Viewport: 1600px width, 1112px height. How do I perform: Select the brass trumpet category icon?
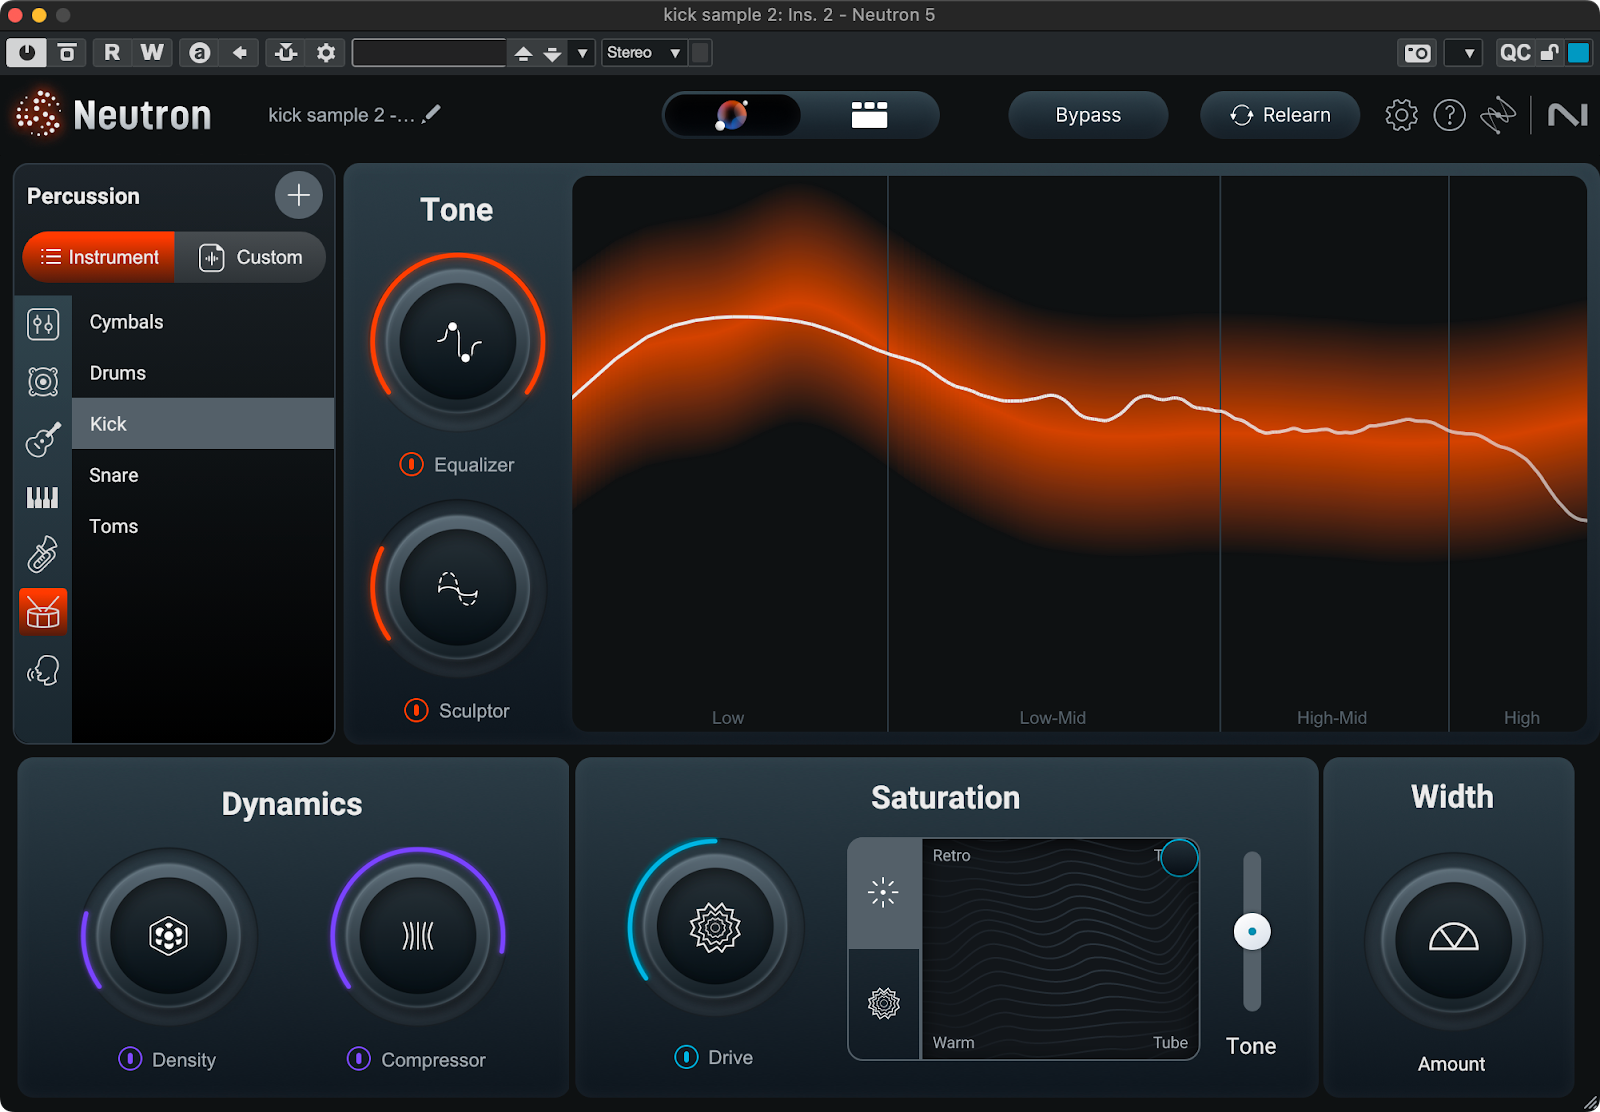point(42,554)
